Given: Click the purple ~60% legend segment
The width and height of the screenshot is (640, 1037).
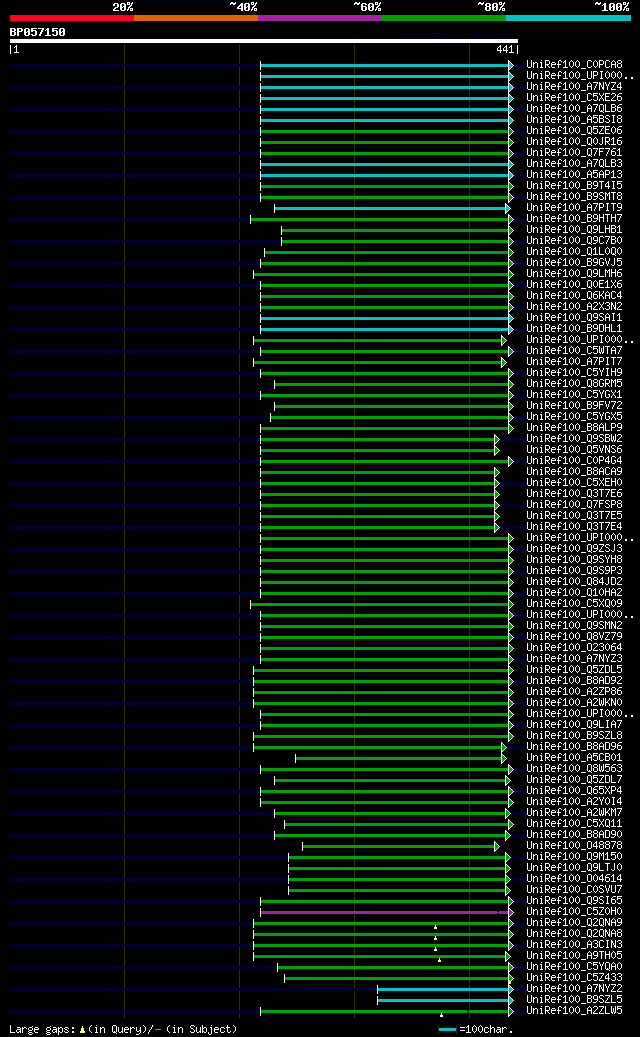Looking at the screenshot, I should pyautogui.click(x=320, y=18).
